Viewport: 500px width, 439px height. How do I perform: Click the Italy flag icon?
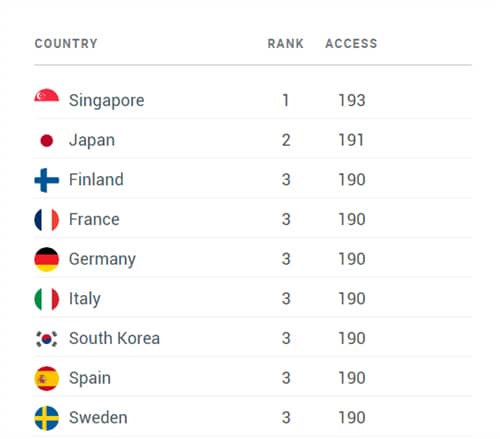[47, 299]
